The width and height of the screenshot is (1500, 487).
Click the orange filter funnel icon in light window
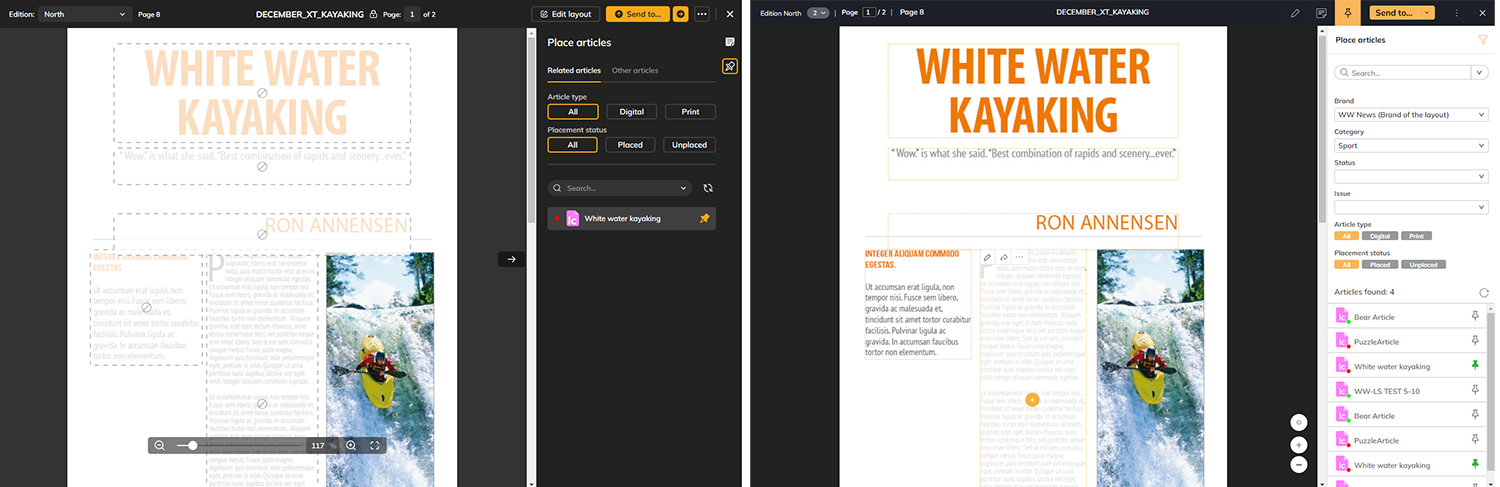1483,40
